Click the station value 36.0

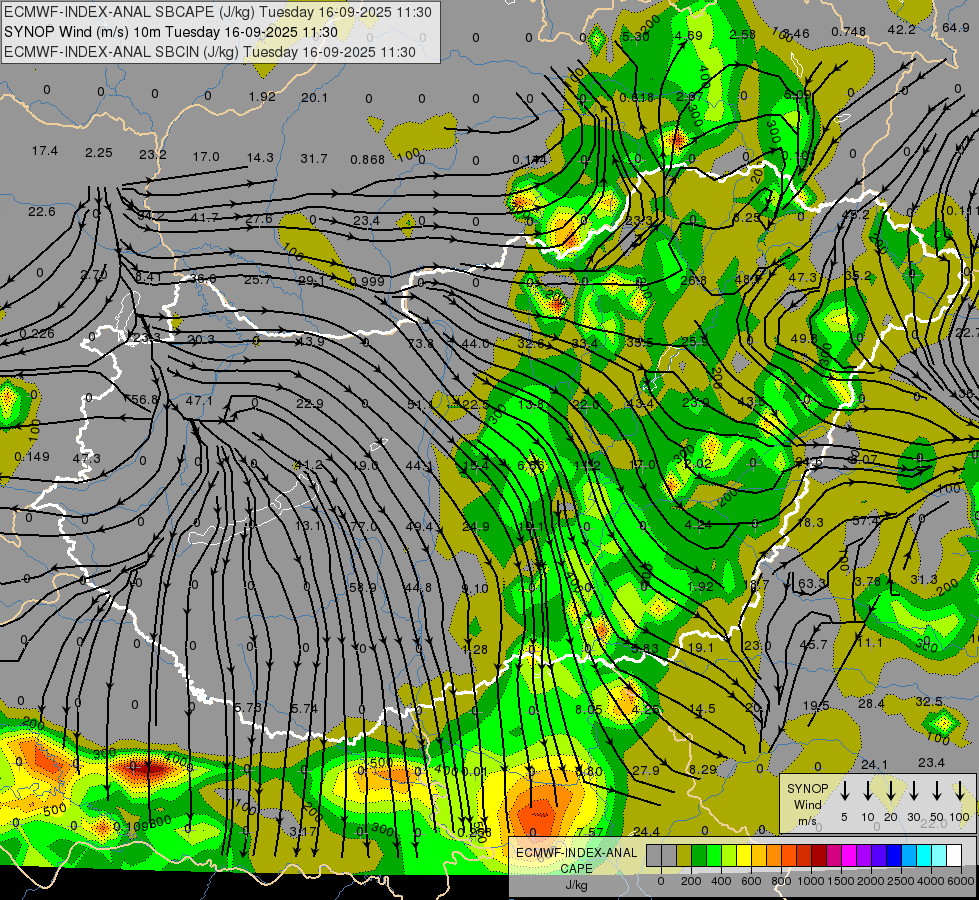coord(204,279)
